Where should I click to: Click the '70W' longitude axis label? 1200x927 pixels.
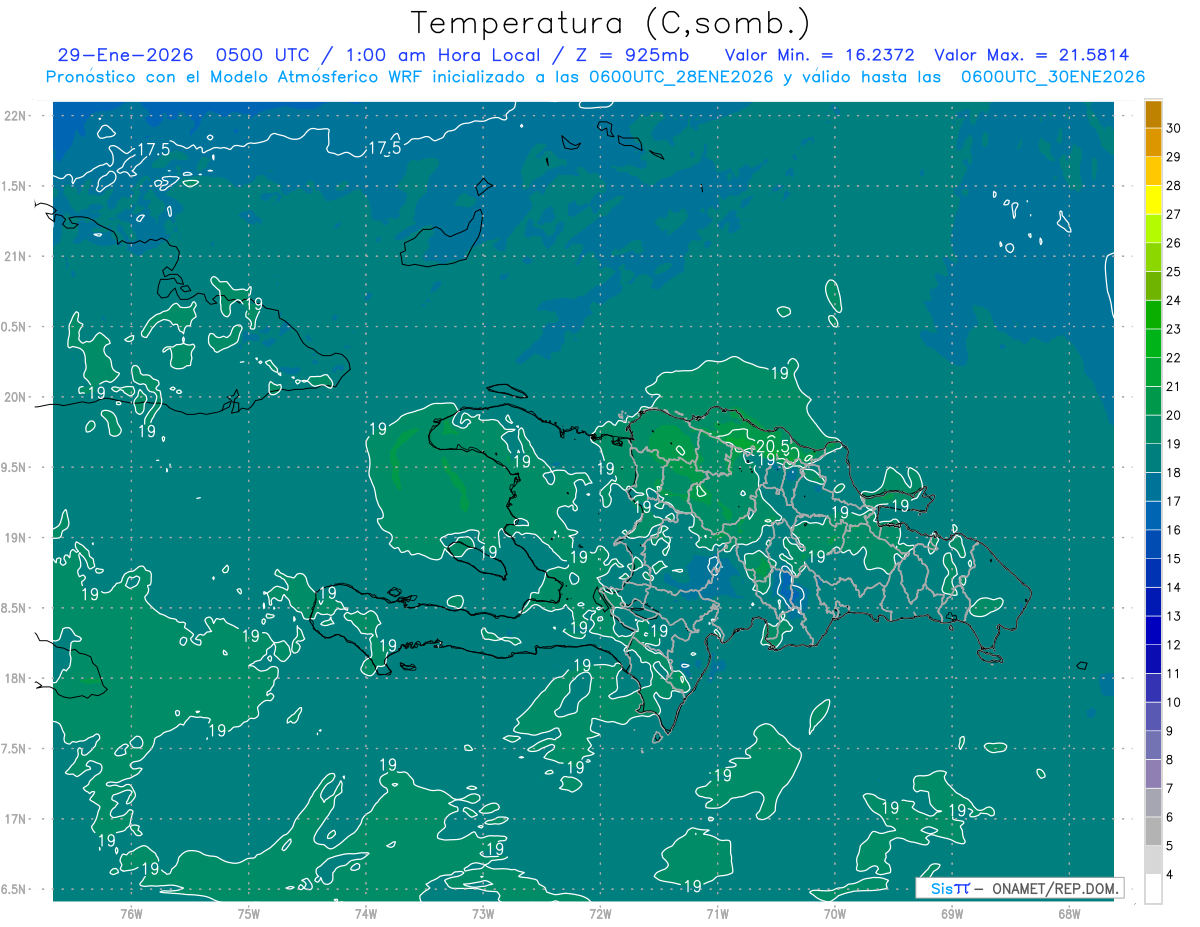(x=835, y=914)
